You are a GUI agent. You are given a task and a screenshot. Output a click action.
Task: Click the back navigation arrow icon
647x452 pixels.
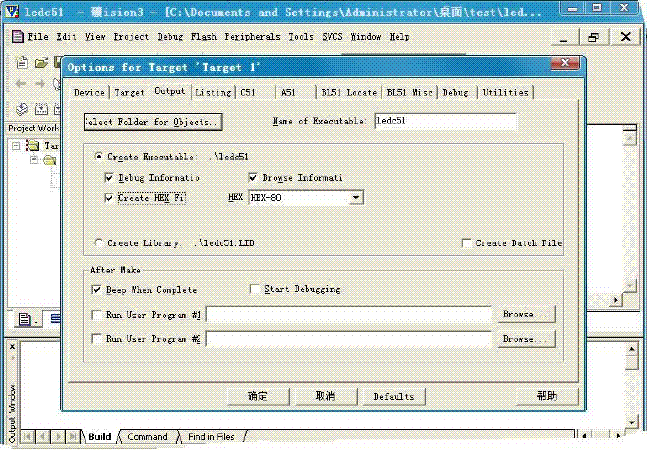[23, 84]
